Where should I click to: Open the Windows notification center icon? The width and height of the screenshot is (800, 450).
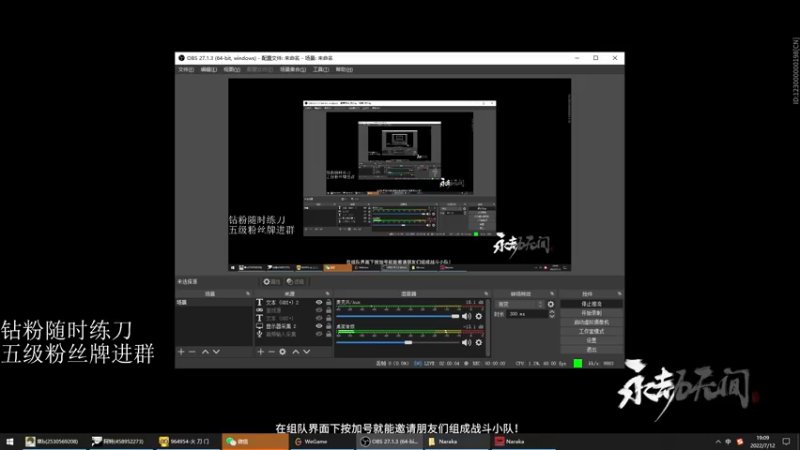coord(786,441)
